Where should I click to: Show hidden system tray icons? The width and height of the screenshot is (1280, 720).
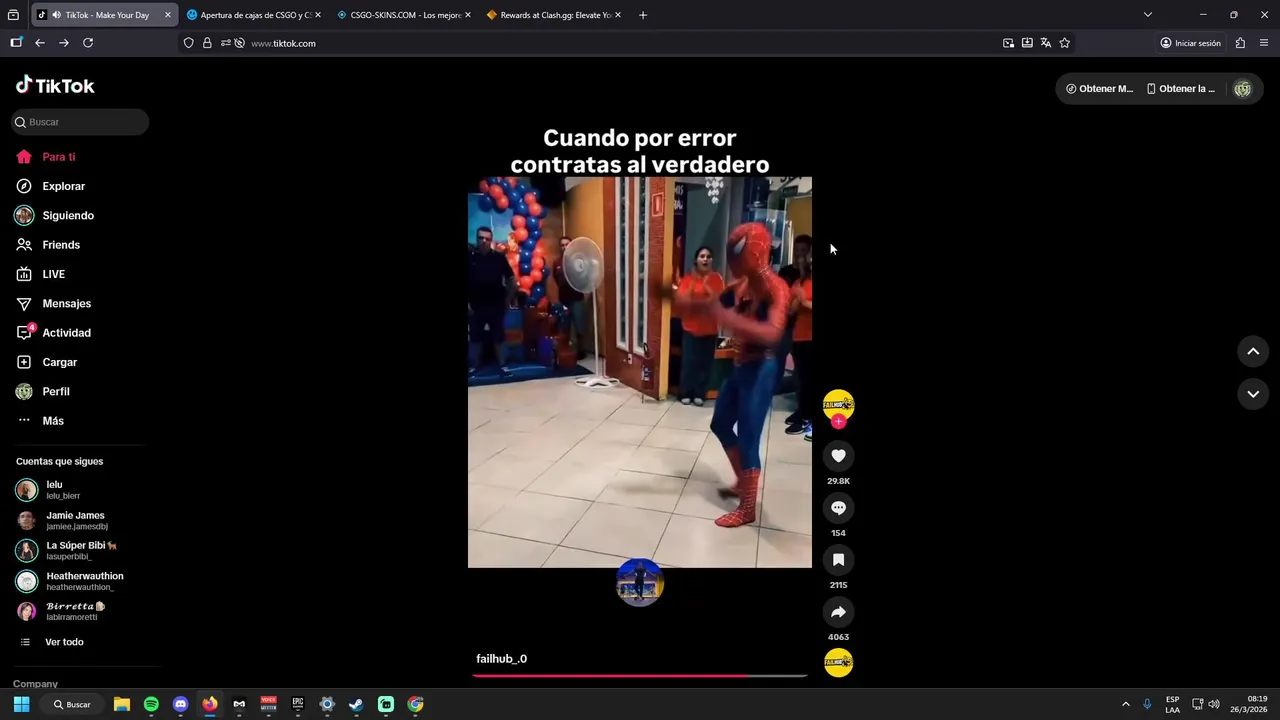[1126, 704]
